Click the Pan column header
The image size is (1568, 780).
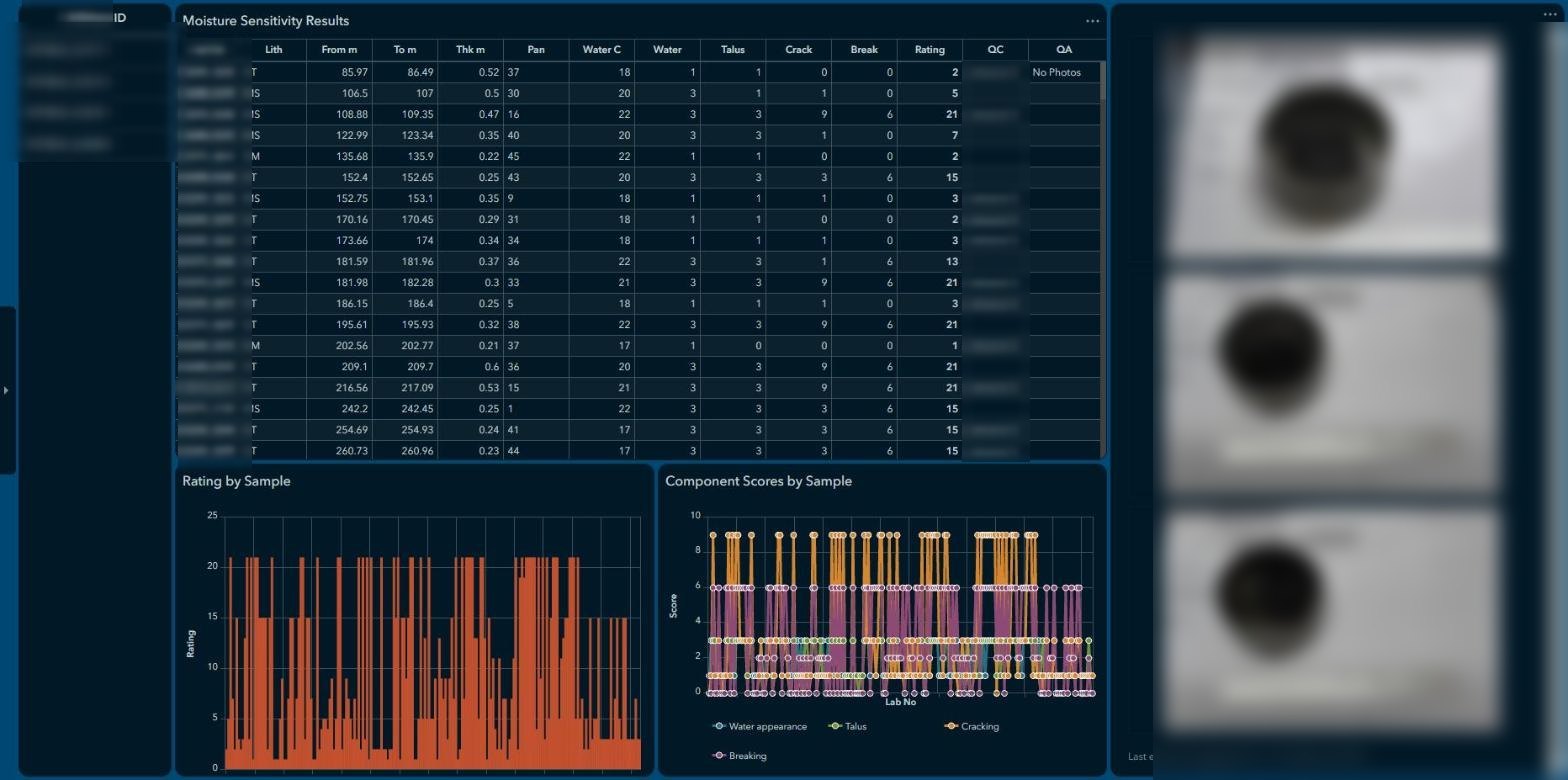(x=536, y=50)
